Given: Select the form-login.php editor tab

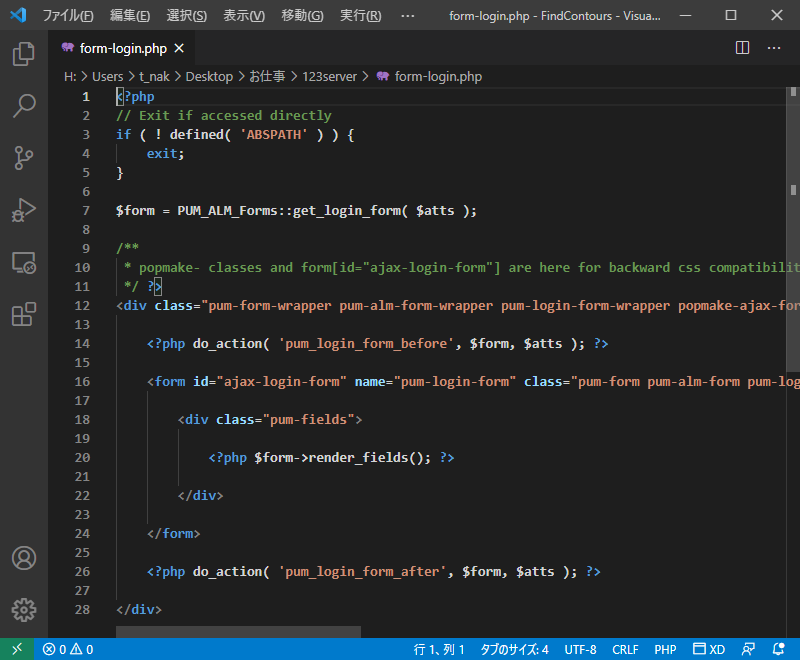Looking at the screenshot, I should pos(121,48).
